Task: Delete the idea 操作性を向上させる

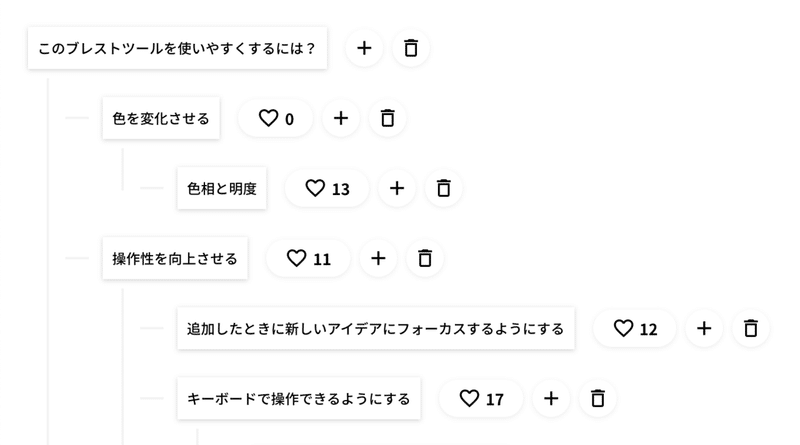Action: click(x=425, y=258)
